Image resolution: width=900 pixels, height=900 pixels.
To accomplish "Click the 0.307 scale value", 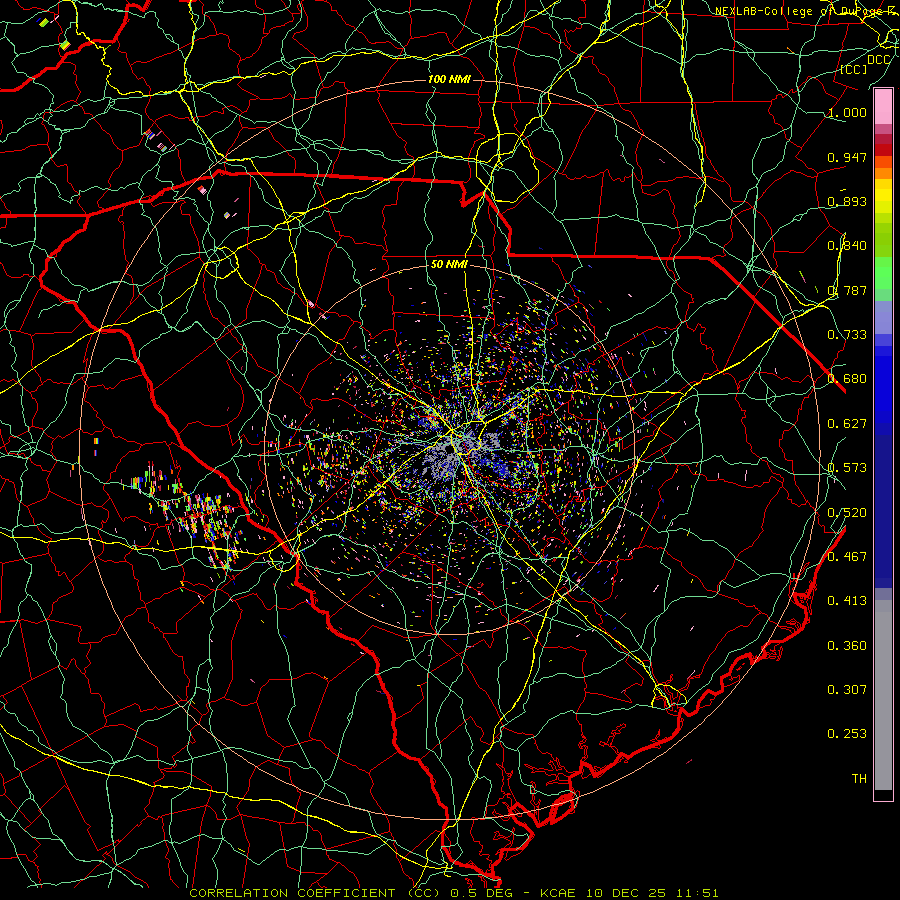I will tap(847, 689).
